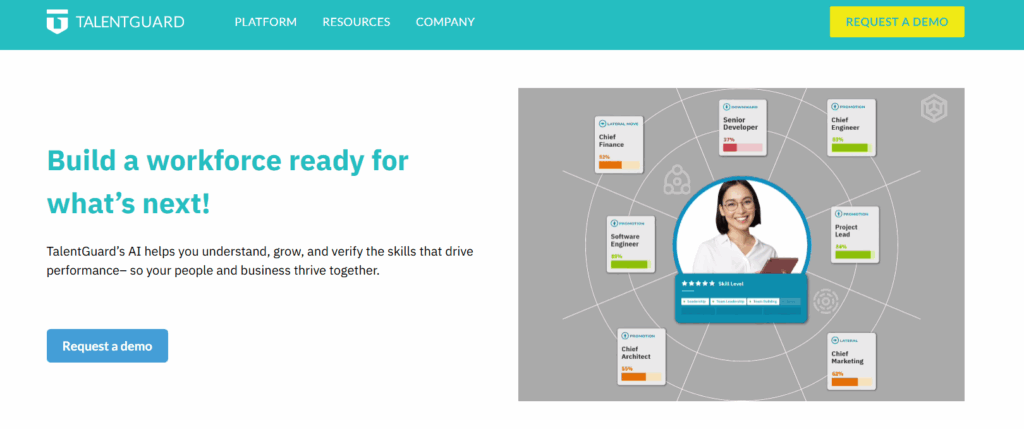1024x429 pixels.
Task: Click the blue Request a demo button
Action: pyautogui.click(x=107, y=346)
